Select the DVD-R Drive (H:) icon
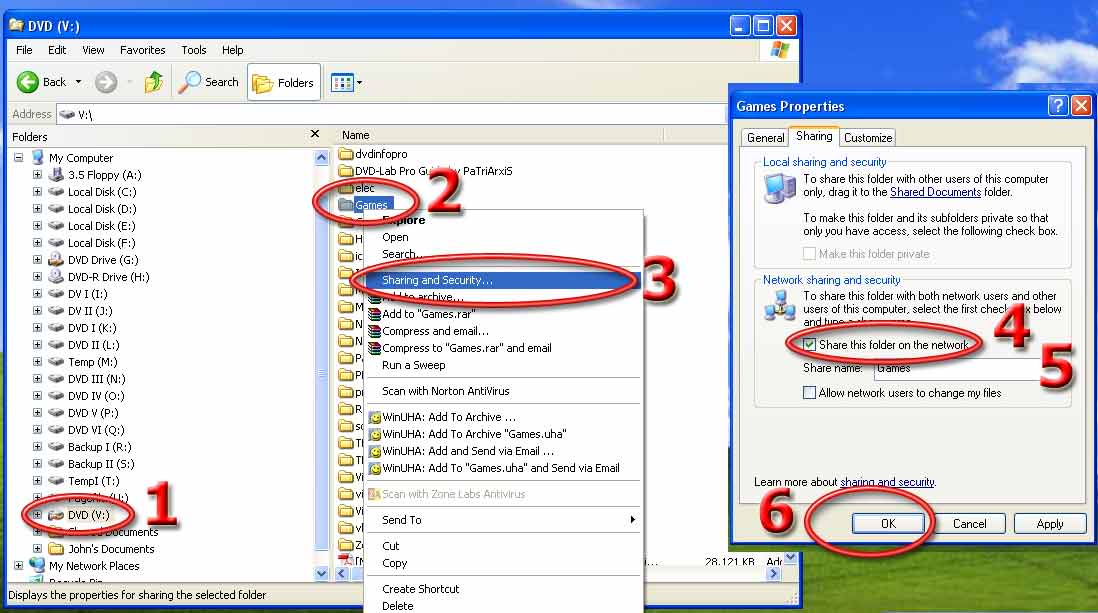The height and width of the screenshot is (613, 1098). click(x=57, y=277)
